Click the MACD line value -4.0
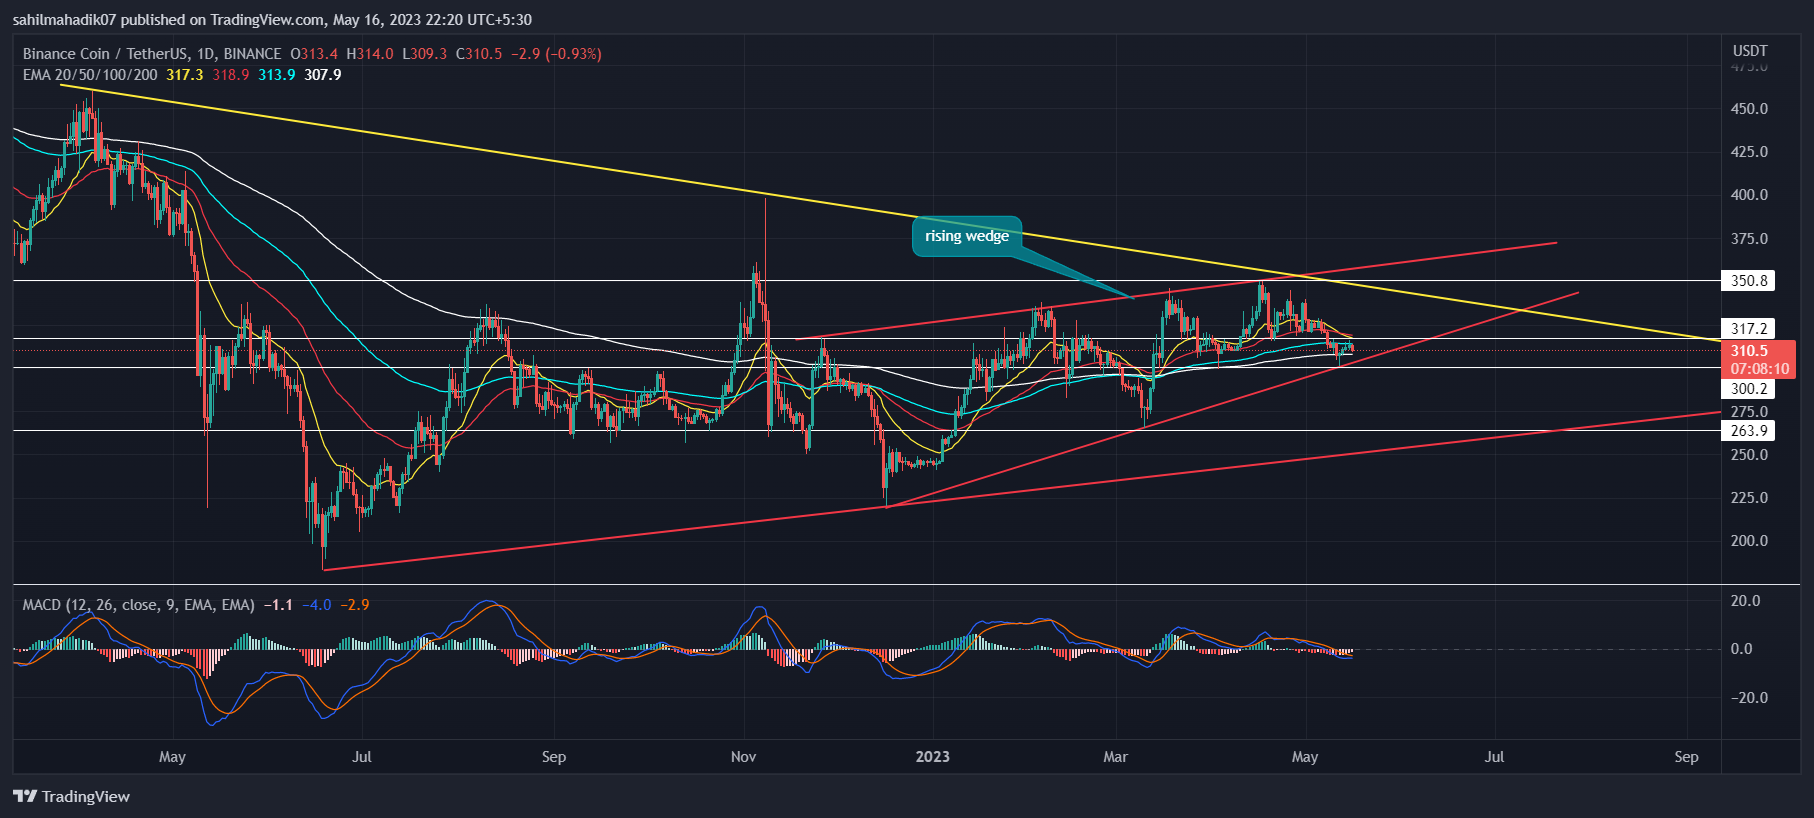Image resolution: width=1814 pixels, height=818 pixels. [317, 605]
